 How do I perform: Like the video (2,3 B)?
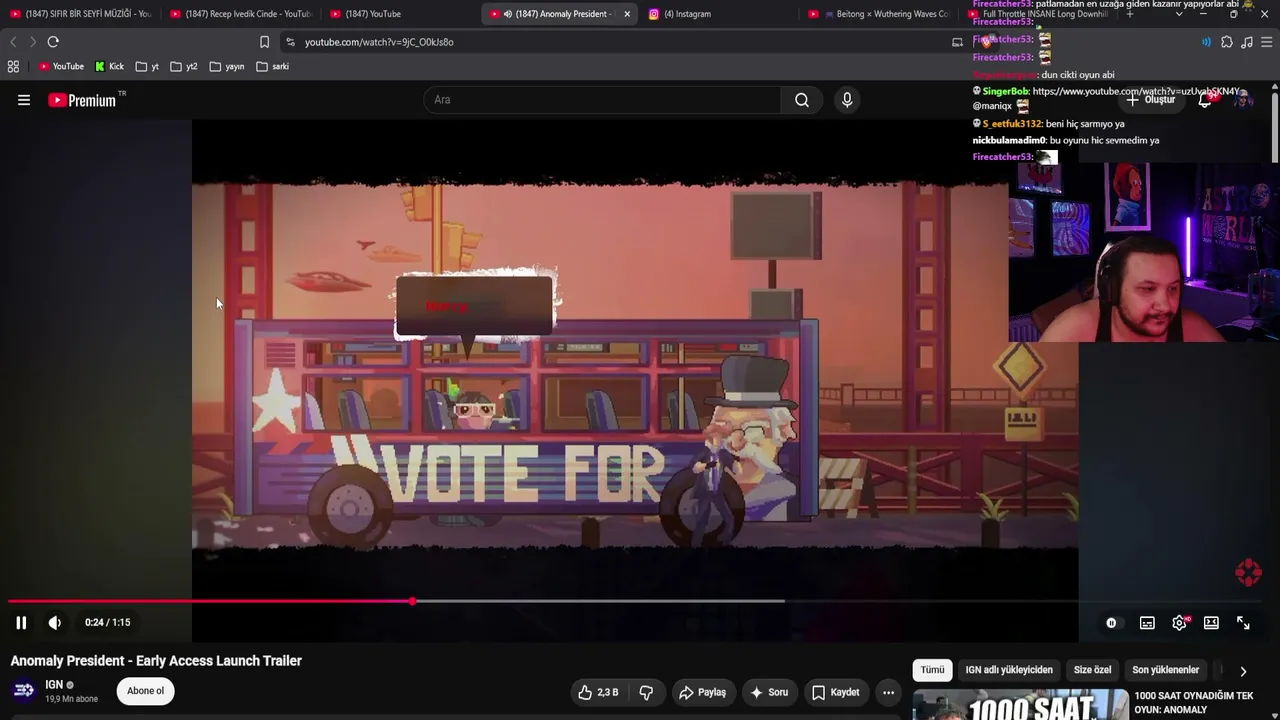[598, 692]
